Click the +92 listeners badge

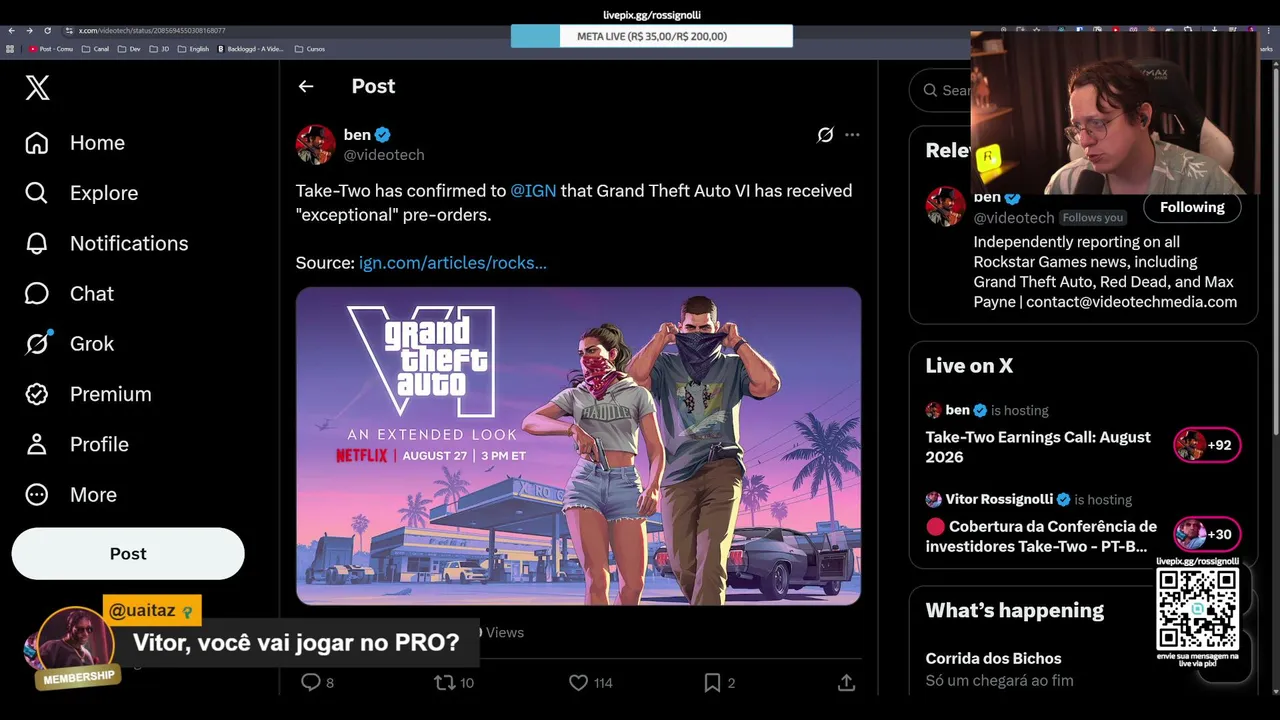click(1207, 445)
